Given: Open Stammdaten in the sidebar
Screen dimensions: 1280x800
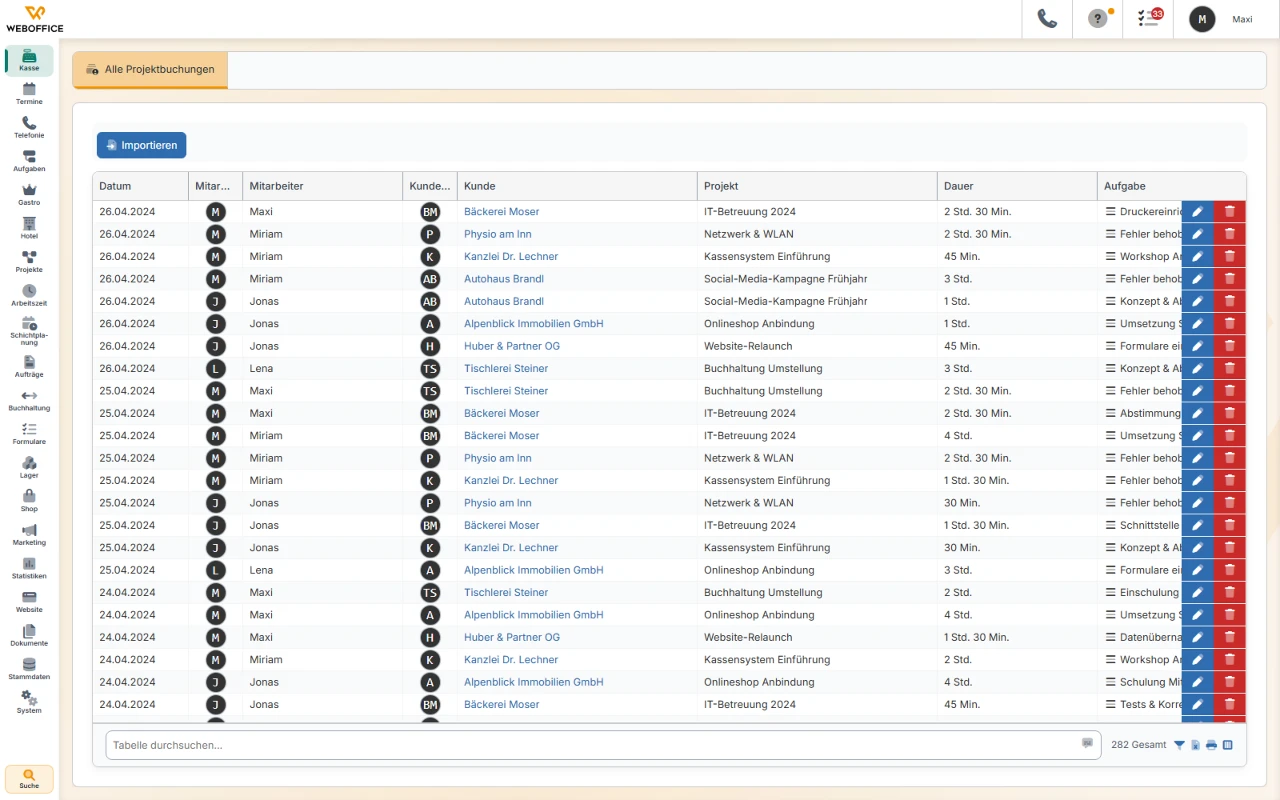Looking at the screenshot, I should [29, 669].
